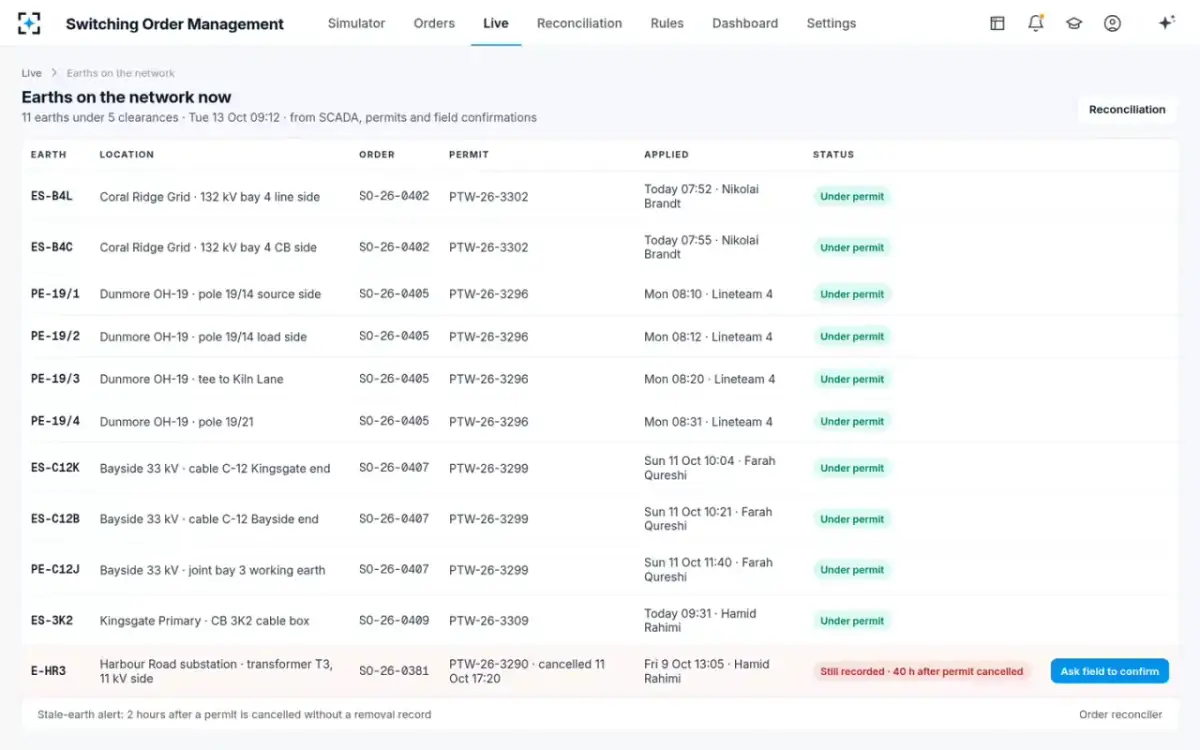Click order SO-26-0402 in ES-B4L row

394,196
